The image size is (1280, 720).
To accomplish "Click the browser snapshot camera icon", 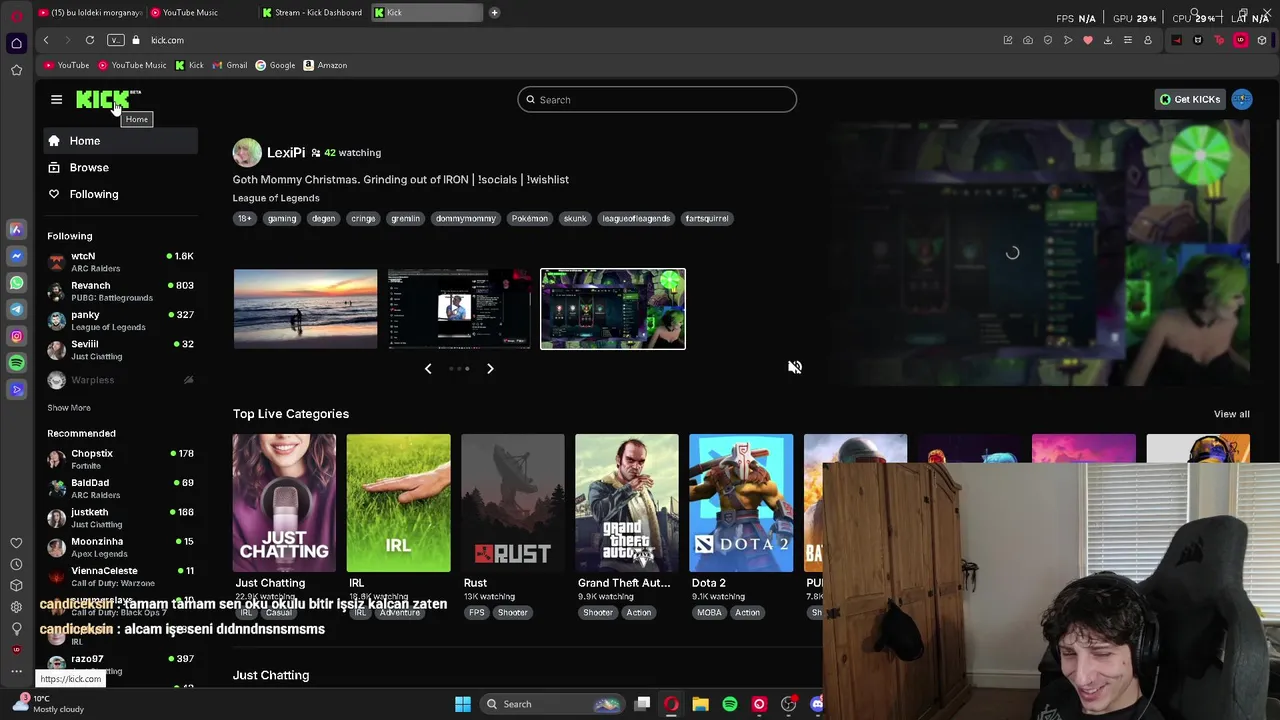I will coord(1028,40).
